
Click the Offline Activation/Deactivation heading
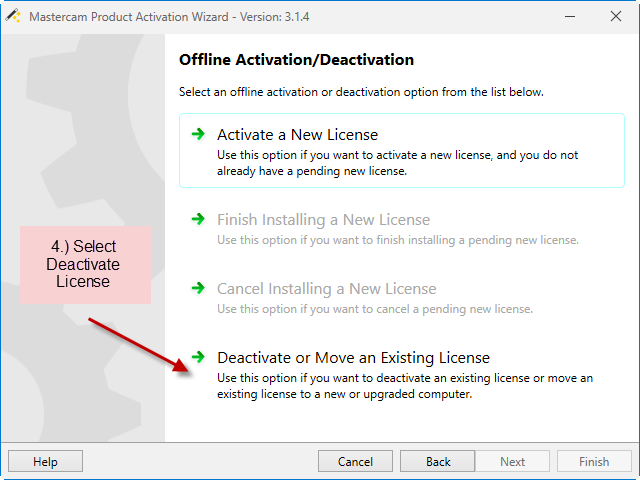[x=296, y=60]
